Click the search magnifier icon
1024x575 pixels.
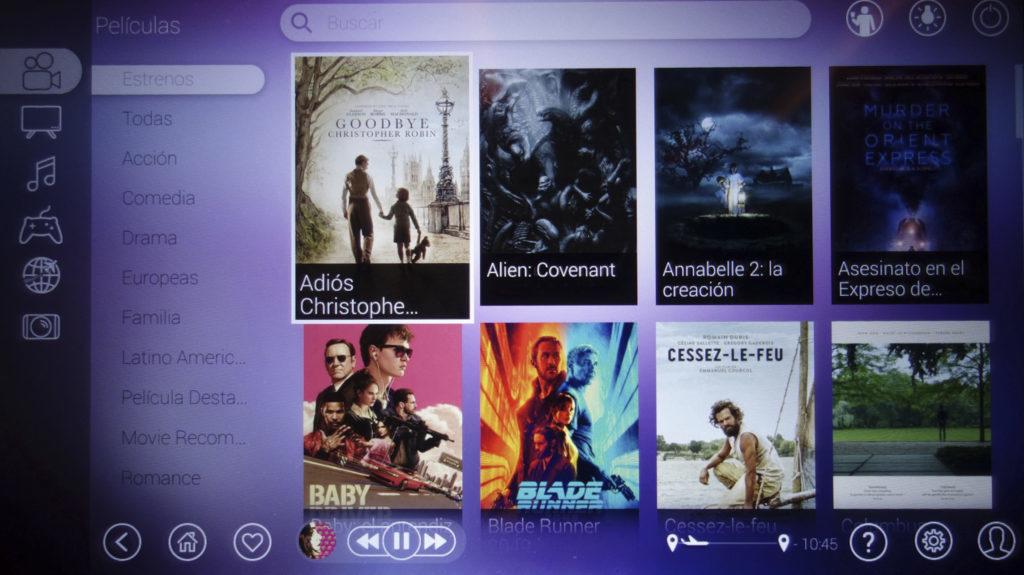[301, 23]
